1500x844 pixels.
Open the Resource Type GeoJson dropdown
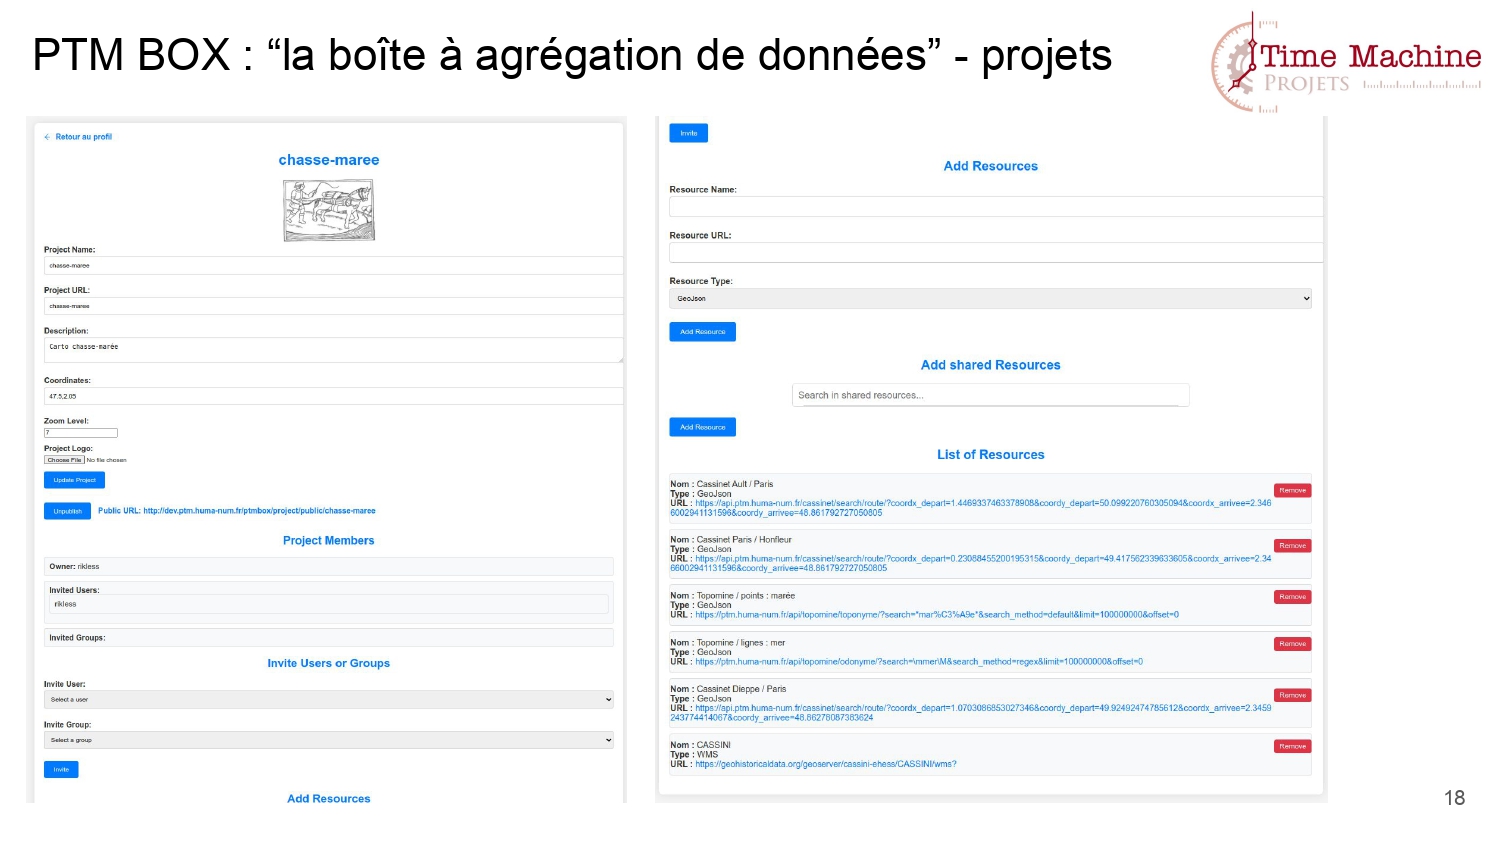point(989,299)
